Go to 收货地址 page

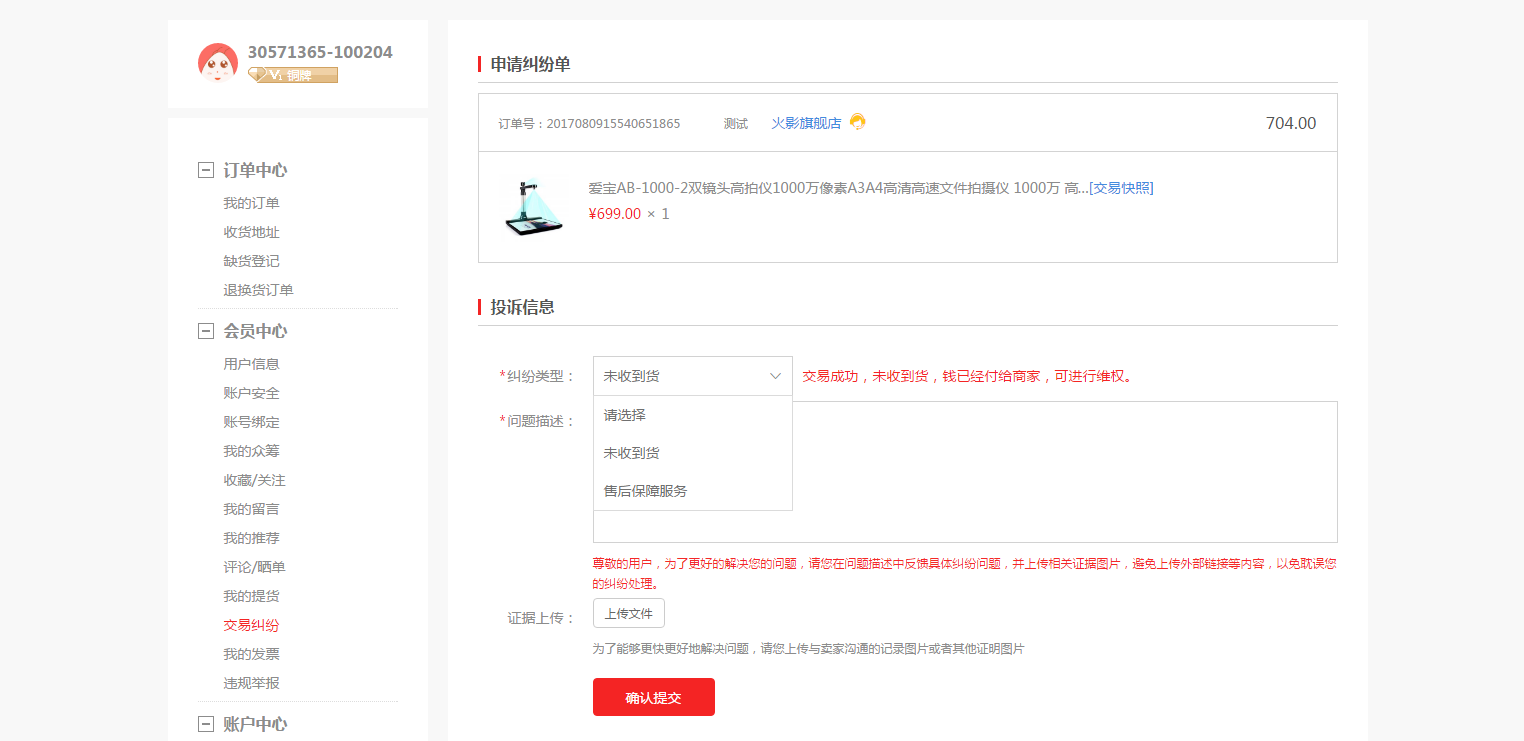[251, 232]
